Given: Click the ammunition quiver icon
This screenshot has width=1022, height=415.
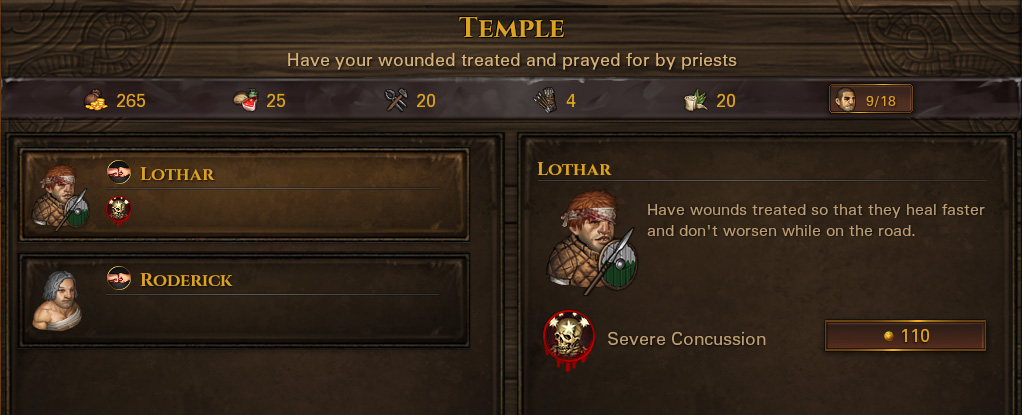Looking at the screenshot, I should click(545, 100).
